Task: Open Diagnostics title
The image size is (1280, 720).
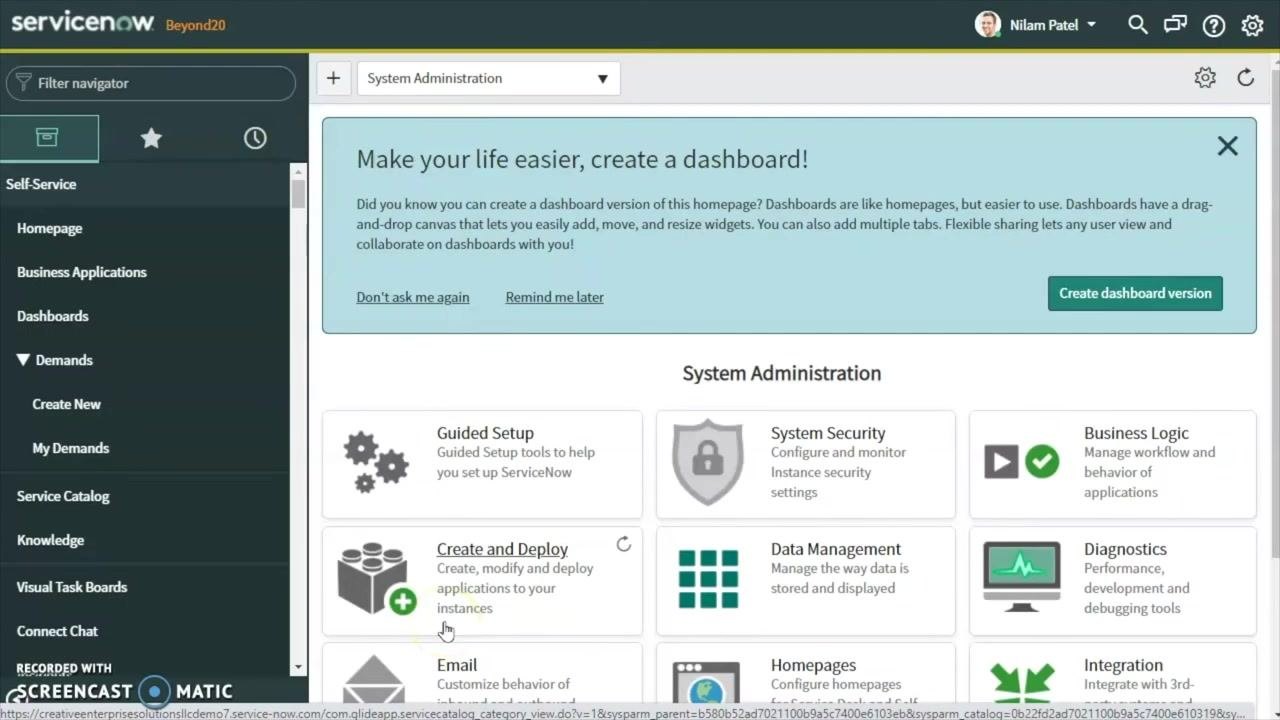Action: (x=1125, y=549)
